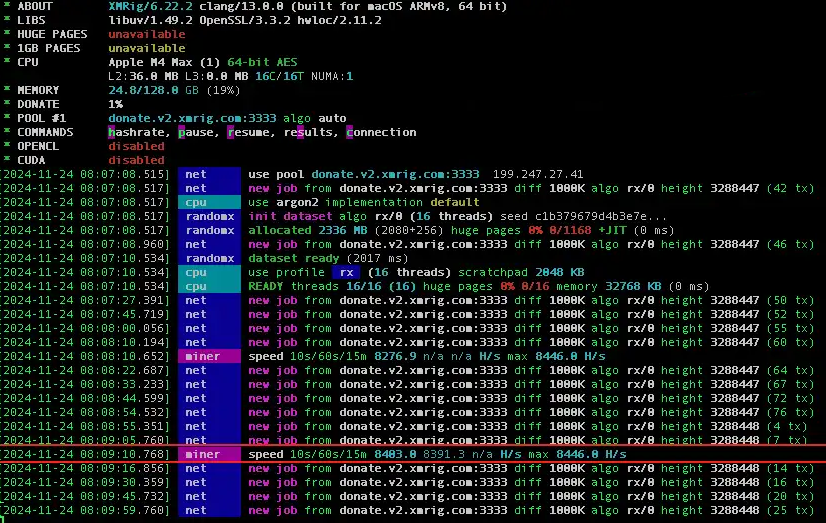Click the 'connection' command word
Viewport: 826px width, 523px height.
click(x=381, y=132)
